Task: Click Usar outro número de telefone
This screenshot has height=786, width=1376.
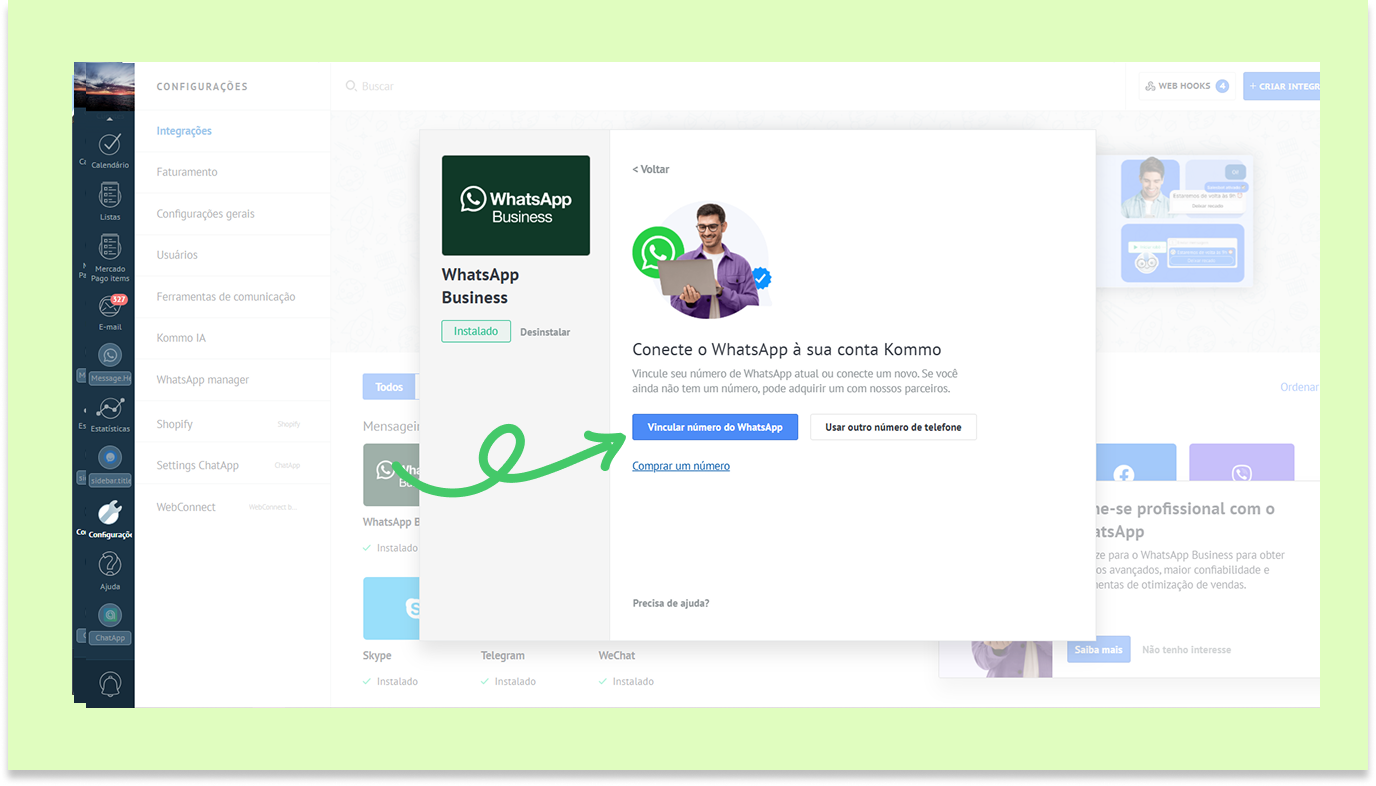Action: 893,427
